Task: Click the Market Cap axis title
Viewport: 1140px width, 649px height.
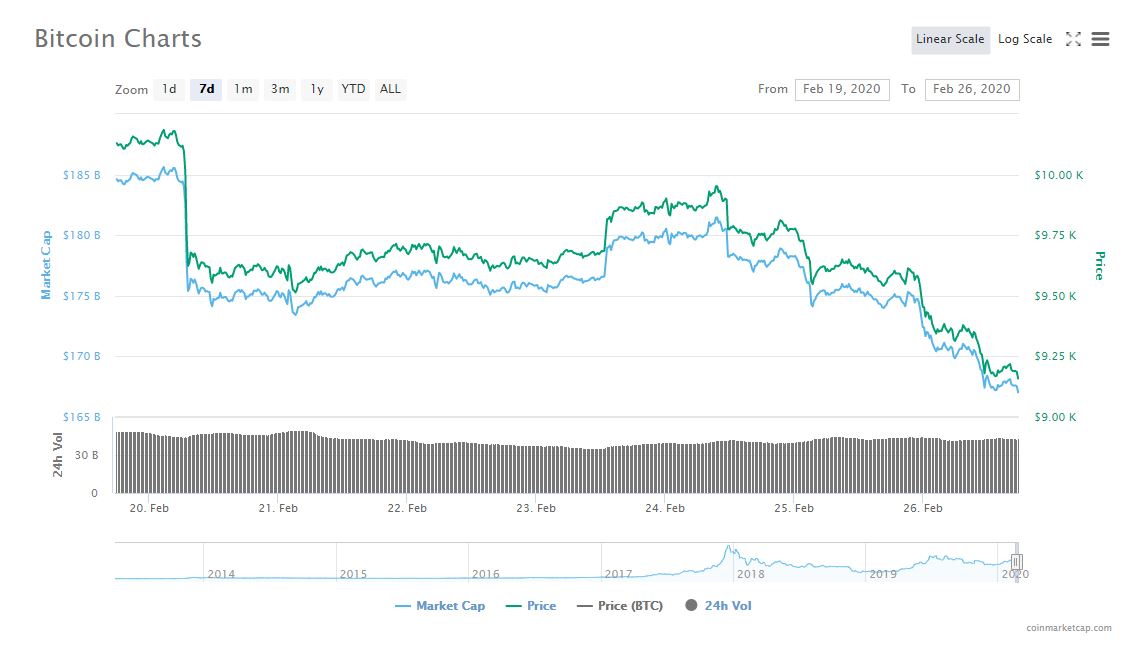Action: [47, 265]
